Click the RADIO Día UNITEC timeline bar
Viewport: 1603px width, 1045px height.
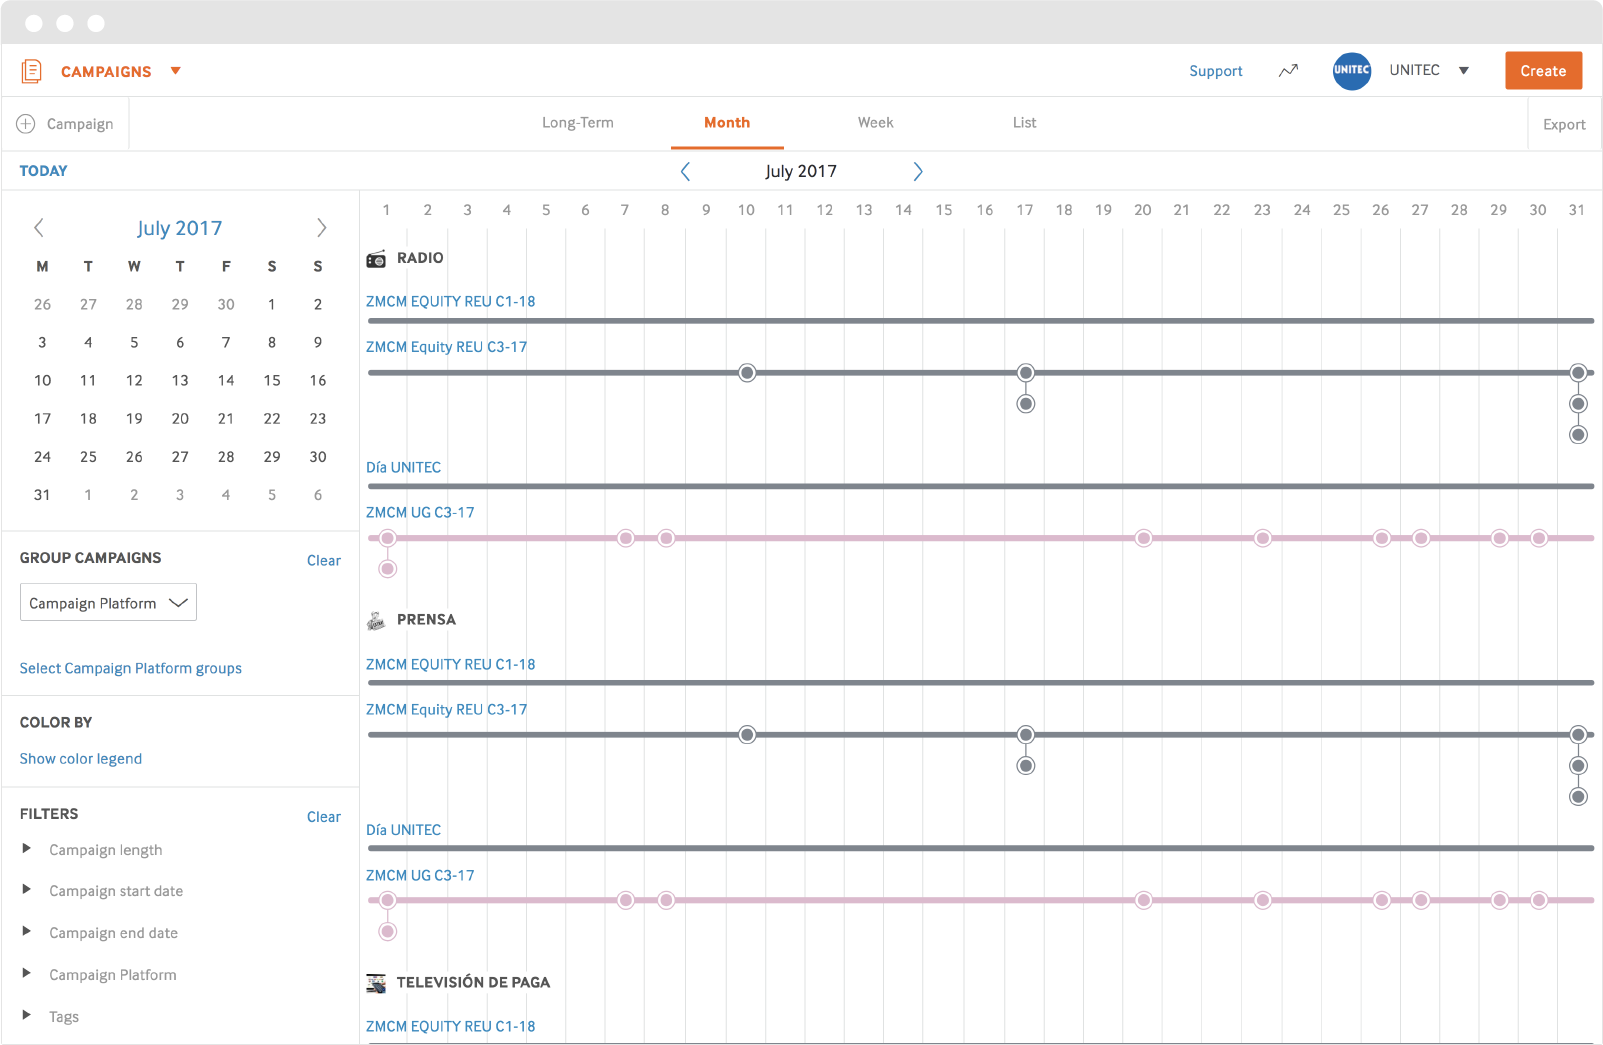(981, 486)
